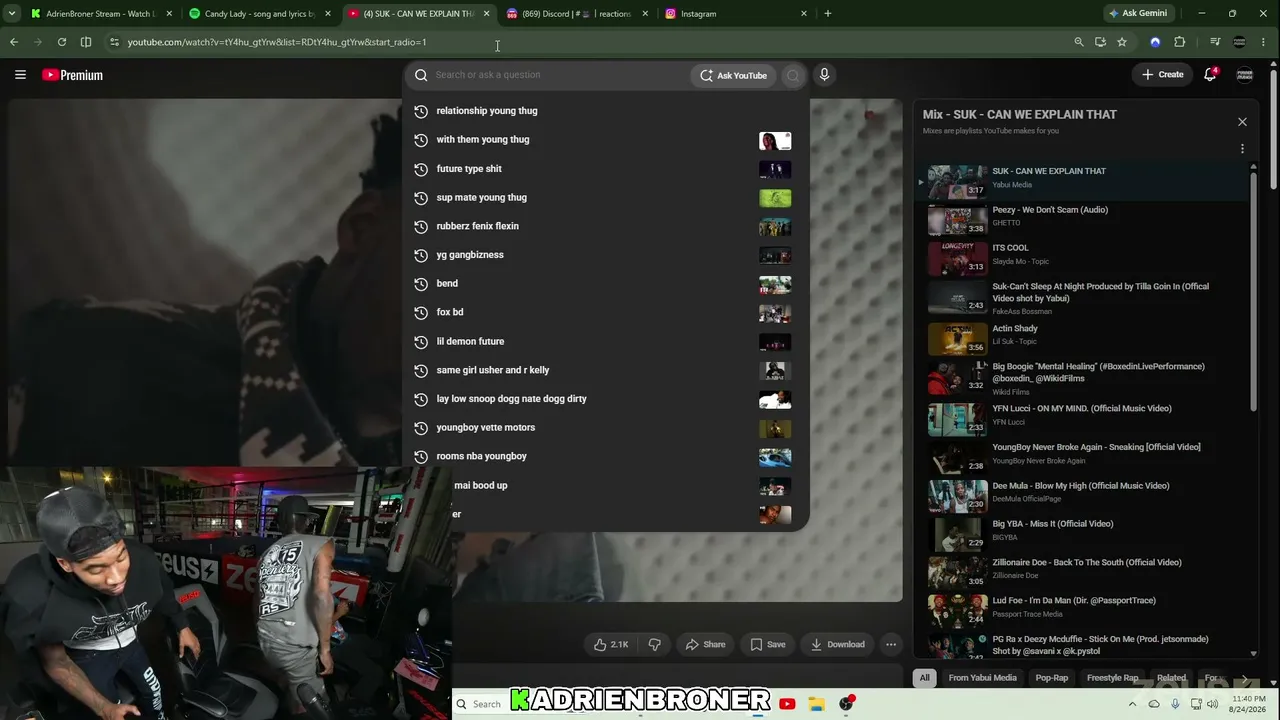Switch to the Candy Lady Spotify tab
The height and width of the screenshot is (720, 1280).
[260, 14]
